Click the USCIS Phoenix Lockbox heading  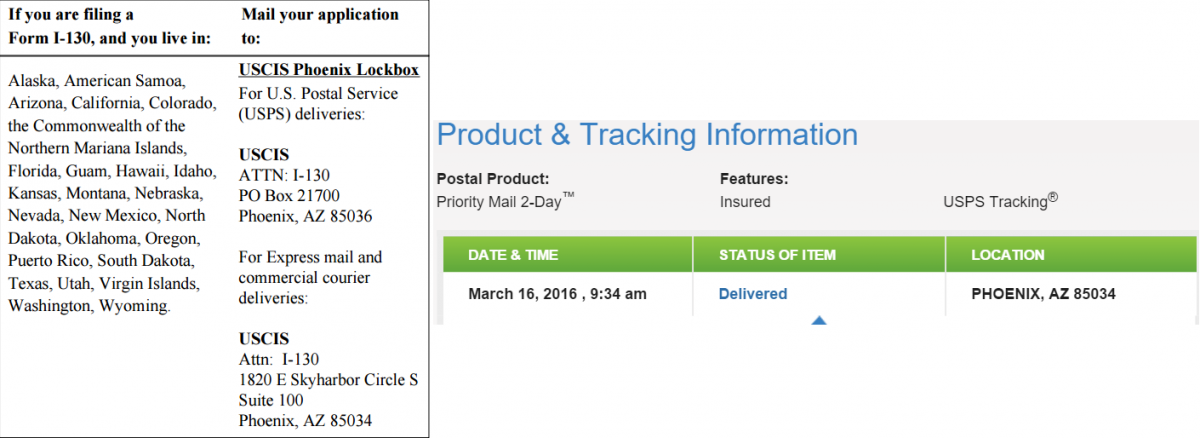[329, 70]
